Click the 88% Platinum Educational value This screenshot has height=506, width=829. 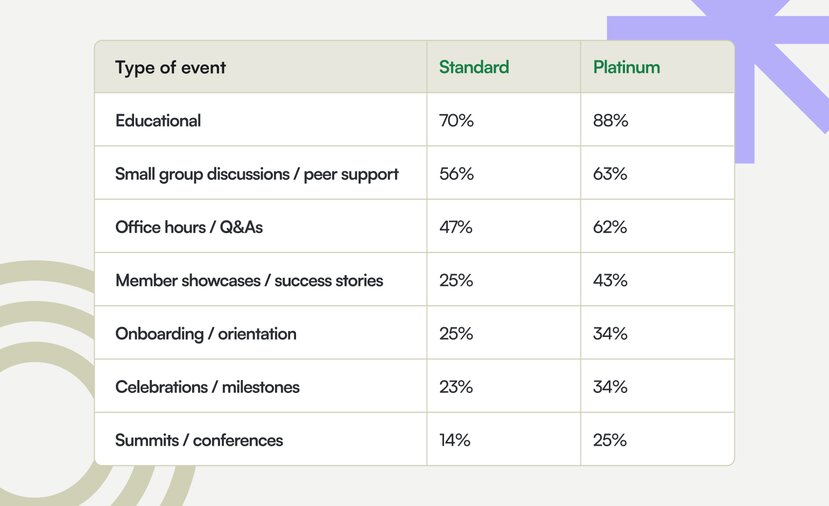tap(610, 121)
